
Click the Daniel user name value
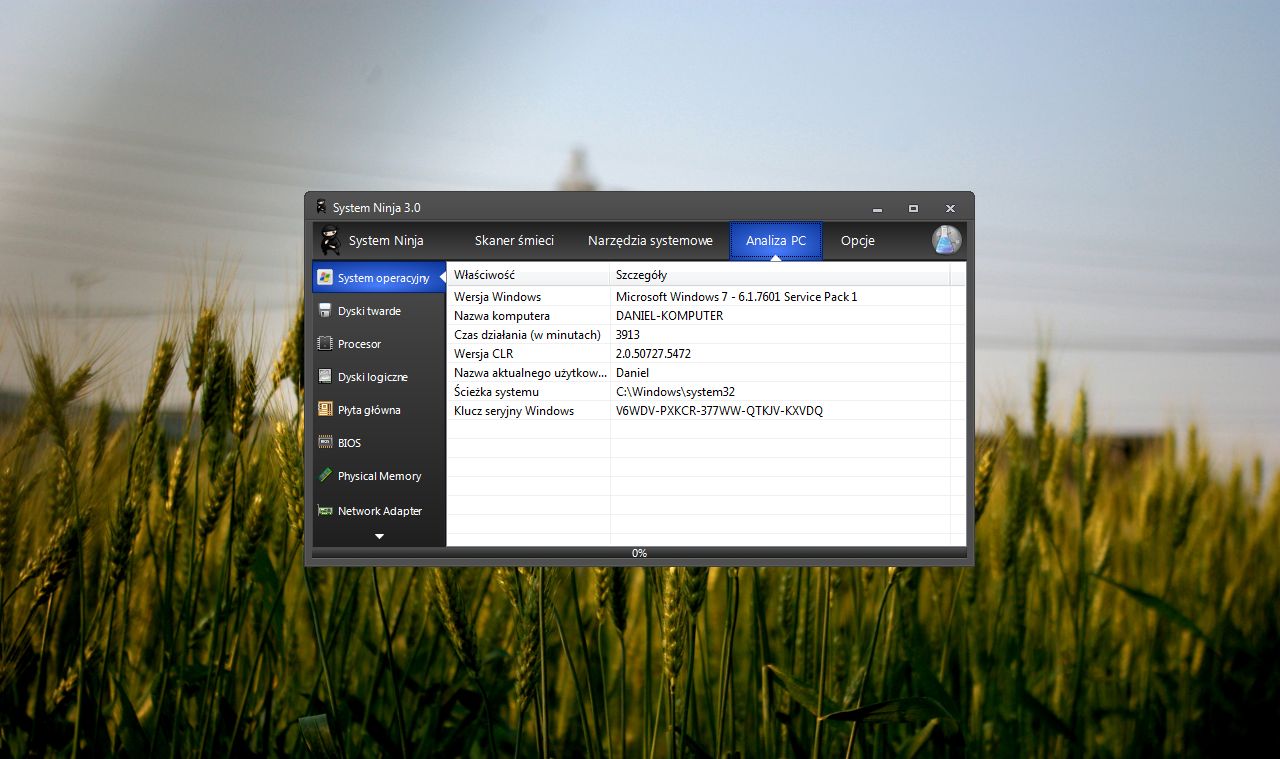pos(632,373)
